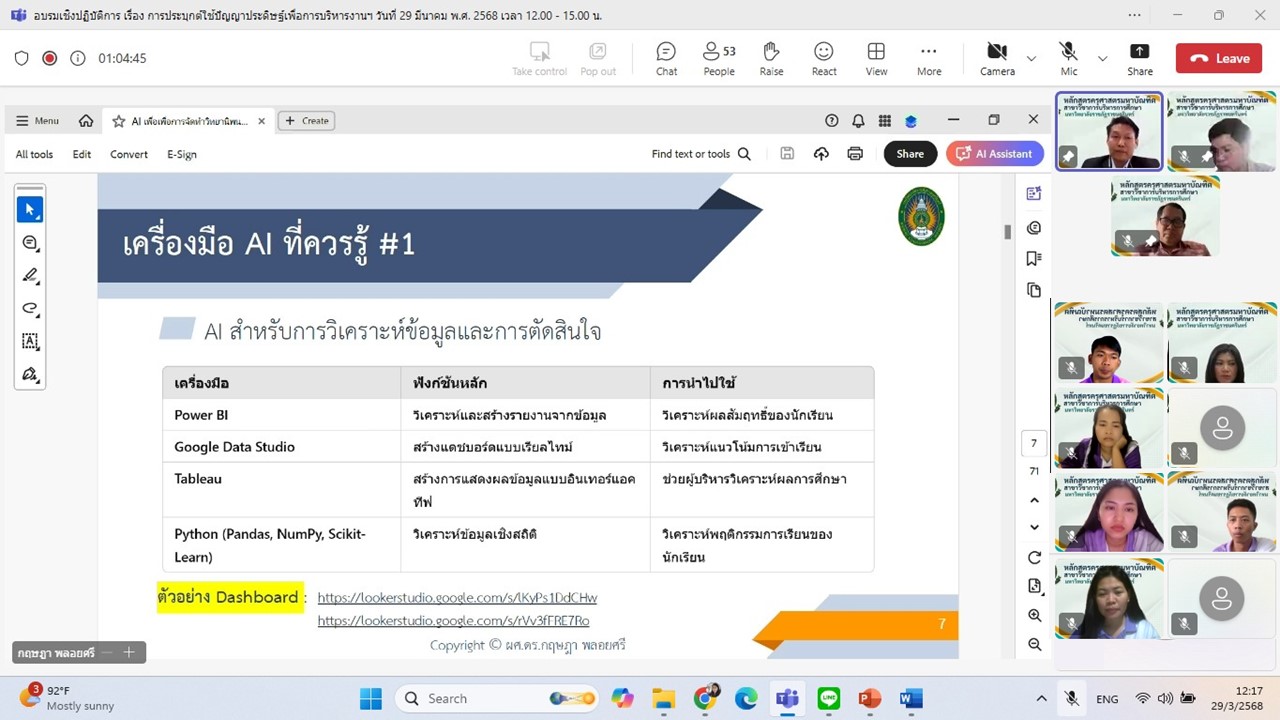Open Acrobat notifications bell
This screenshot has width=1280, height=720.
point(858,121)
